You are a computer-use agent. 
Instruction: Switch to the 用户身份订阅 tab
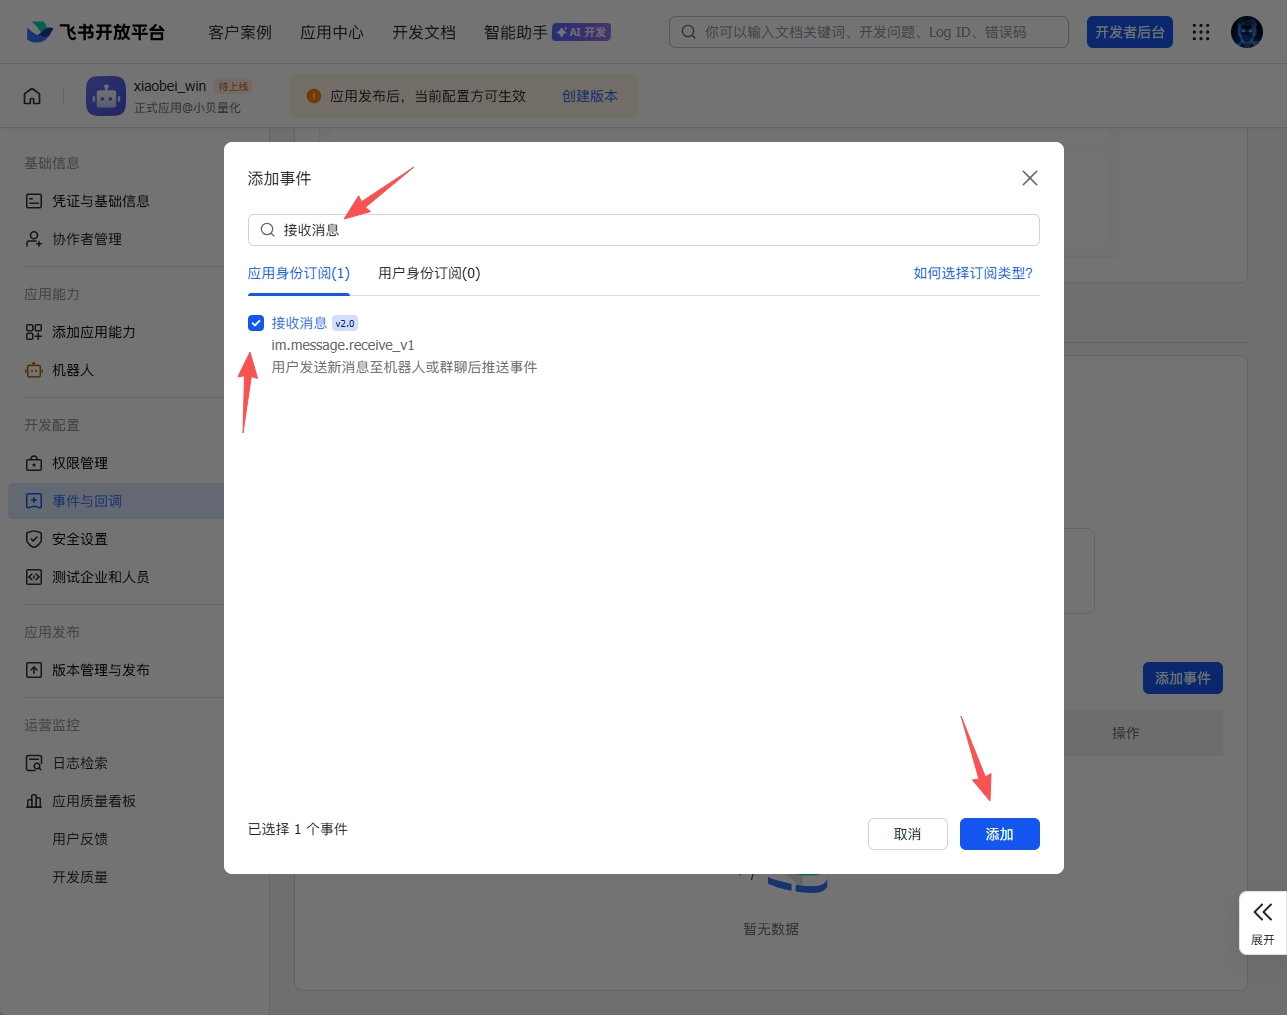(x=428, y=272)
